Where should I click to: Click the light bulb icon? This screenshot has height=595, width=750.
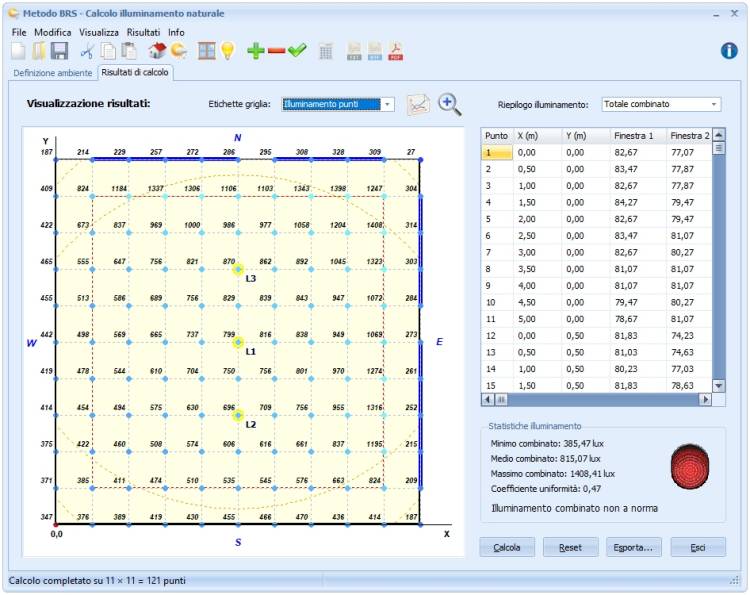click(228, 50)
